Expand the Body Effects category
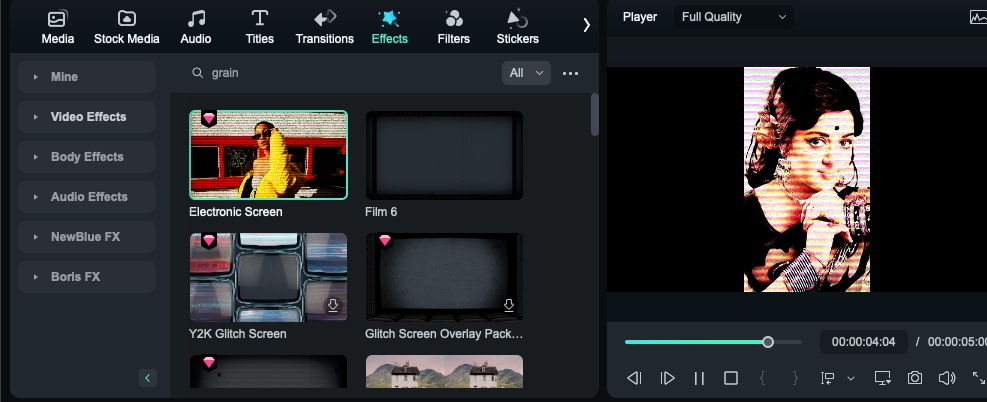This screenshot has height=402, width=987. (87, 157)
